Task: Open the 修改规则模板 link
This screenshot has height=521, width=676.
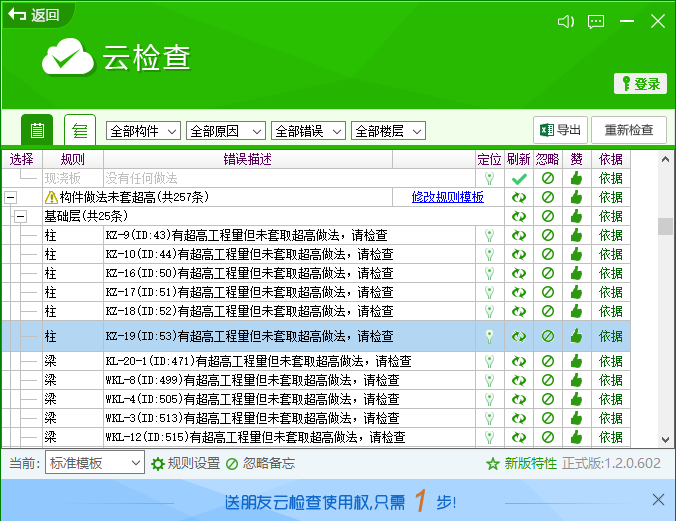Action: [448, 197]
